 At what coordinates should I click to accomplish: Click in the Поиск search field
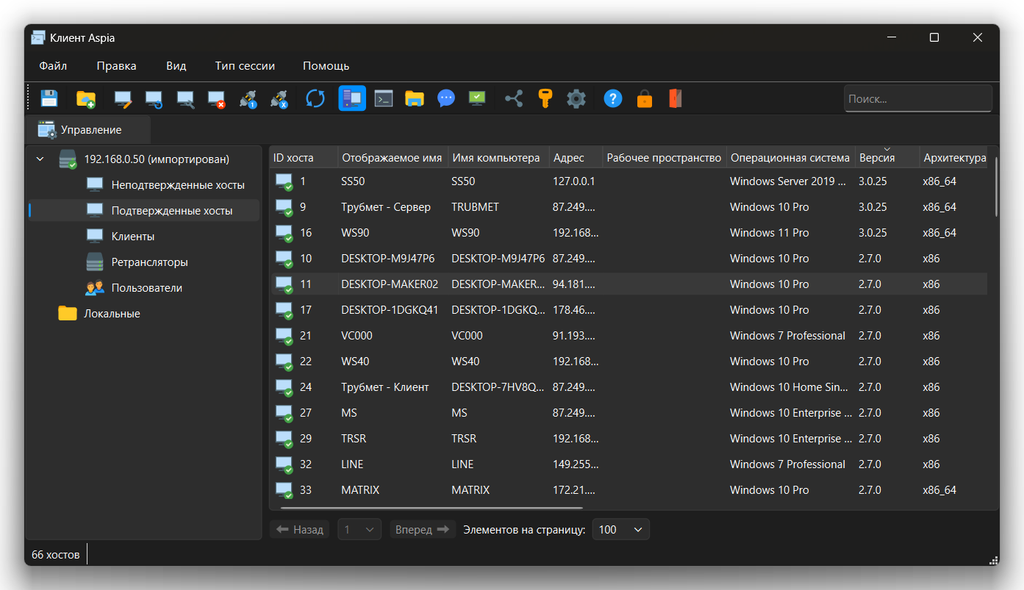pos(918,99)
